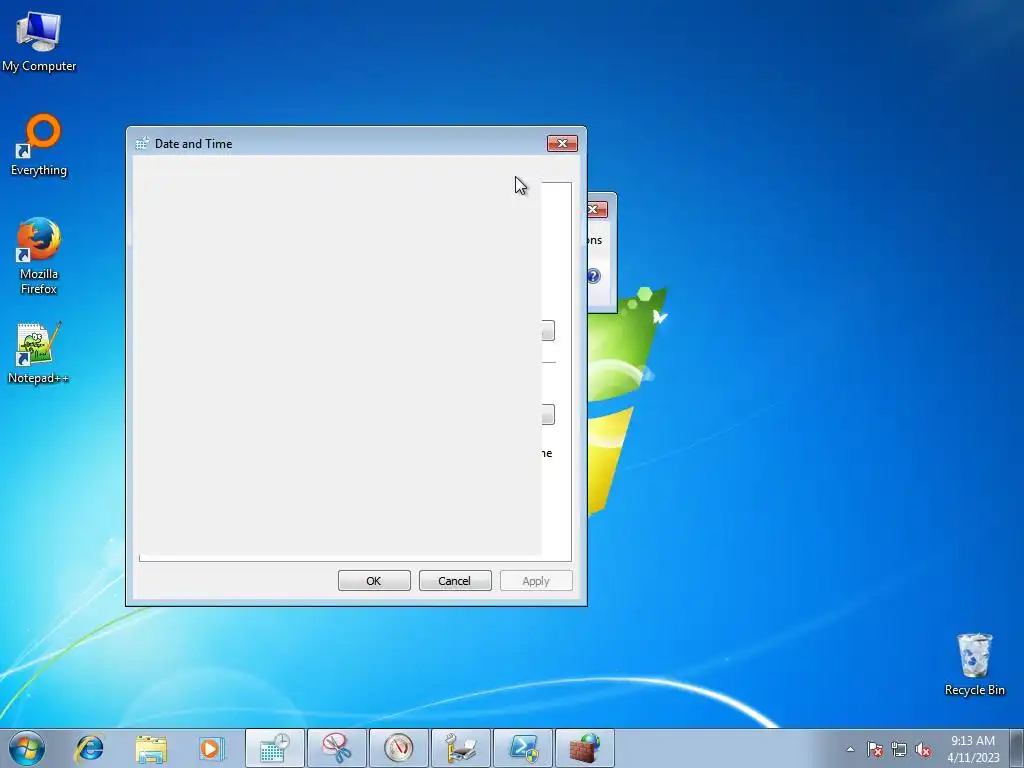The image size is (1024, 768).
Task: Cancel the Date and Time dialog
Action: pyautogui.click(x=455, y=581)
